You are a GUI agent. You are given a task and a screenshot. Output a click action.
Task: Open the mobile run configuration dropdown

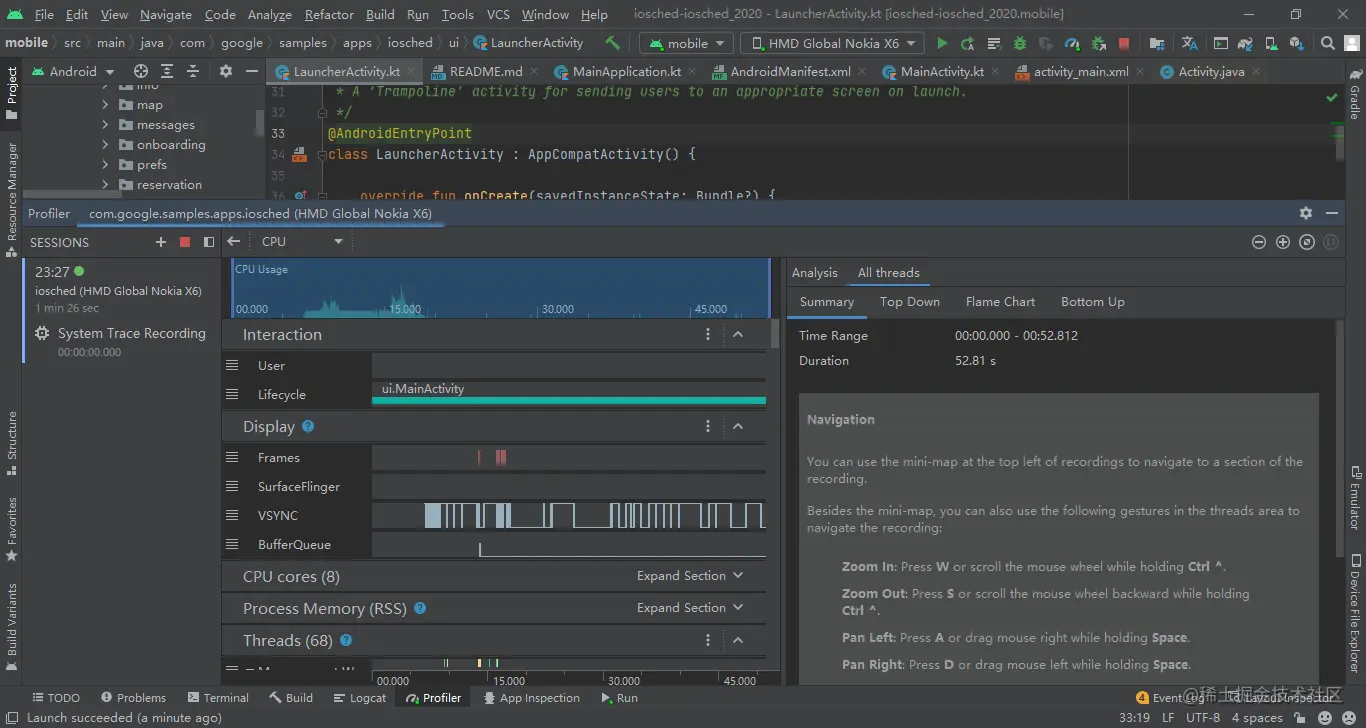(686, 43)
